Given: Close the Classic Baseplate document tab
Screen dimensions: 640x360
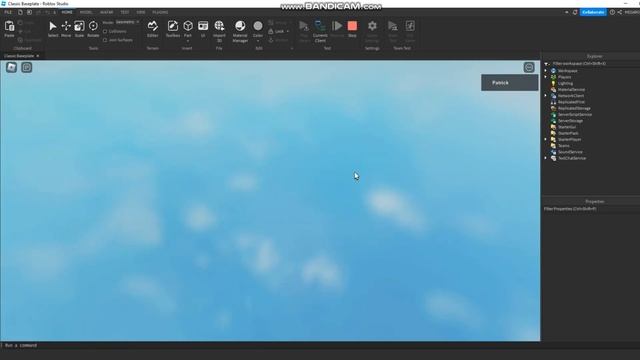Looking at the screenshot, I should pos(38,56).
